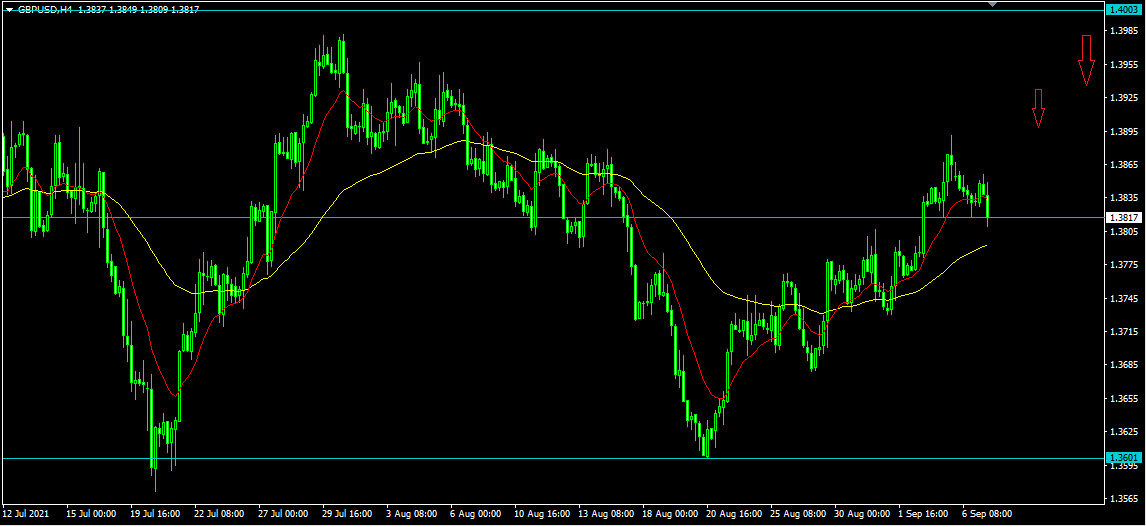
Task: Click the 1.3745 price axis label
Action: (1124, 298)
